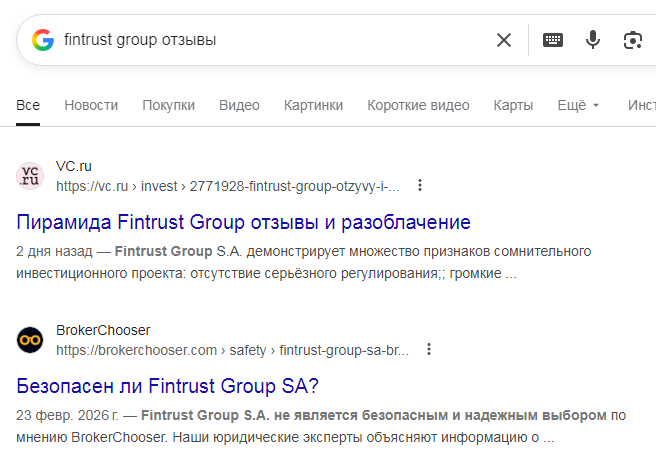The width and height of the screenshot is (656, 467).
Task: Click the Google logo icon
Action: (x=42, y=40)
